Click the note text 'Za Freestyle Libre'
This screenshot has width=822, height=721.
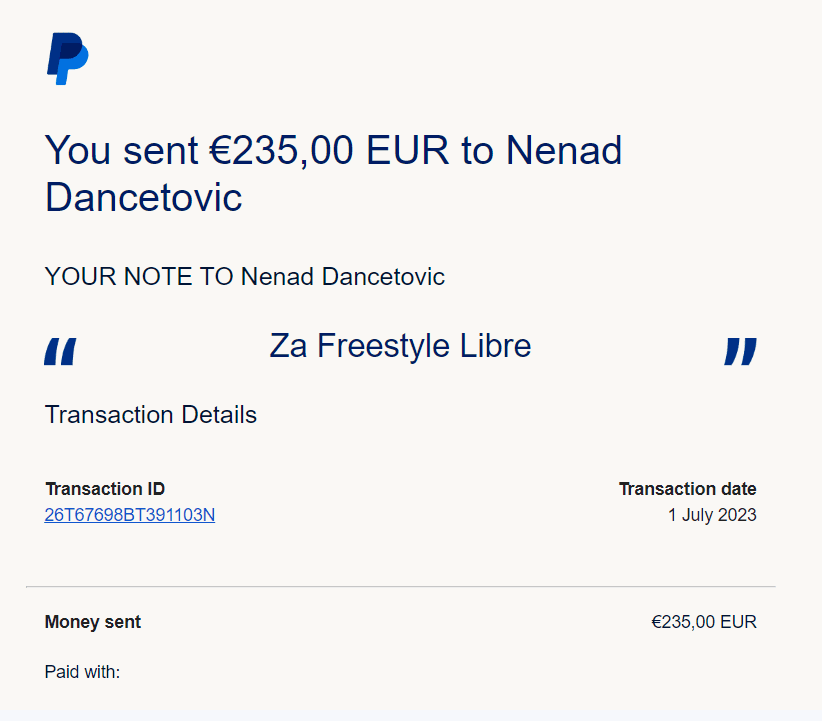[400, 346]
